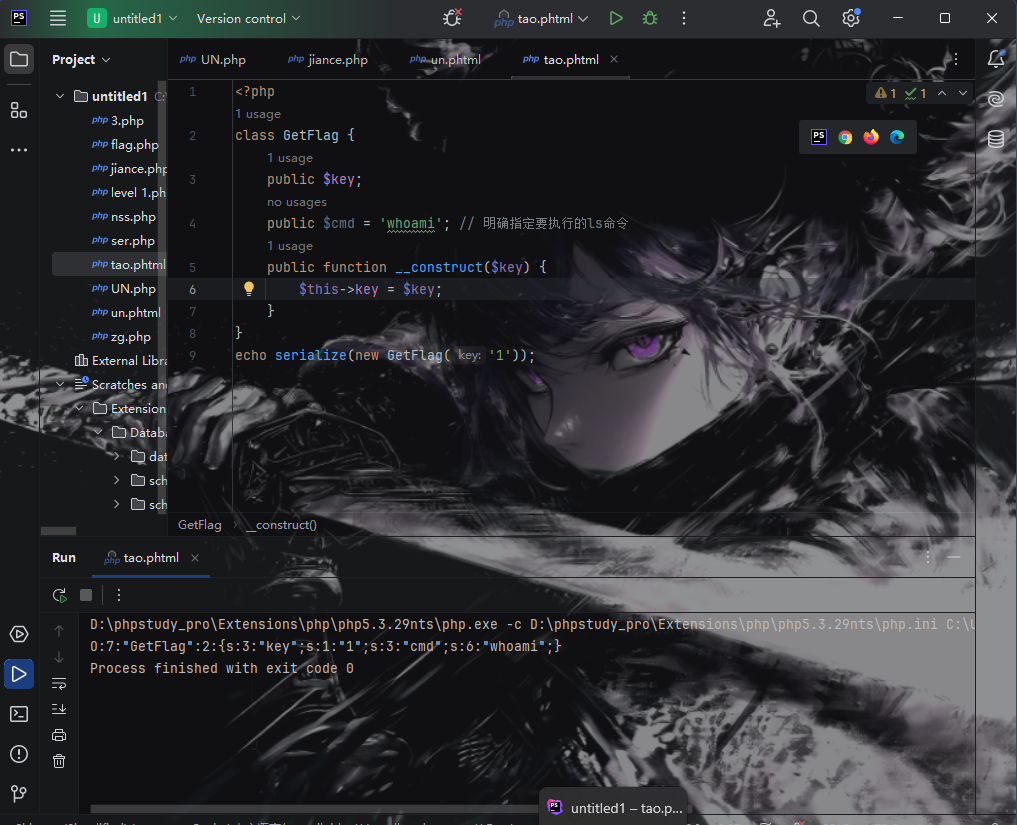Open the Terminal tool window

19,713
